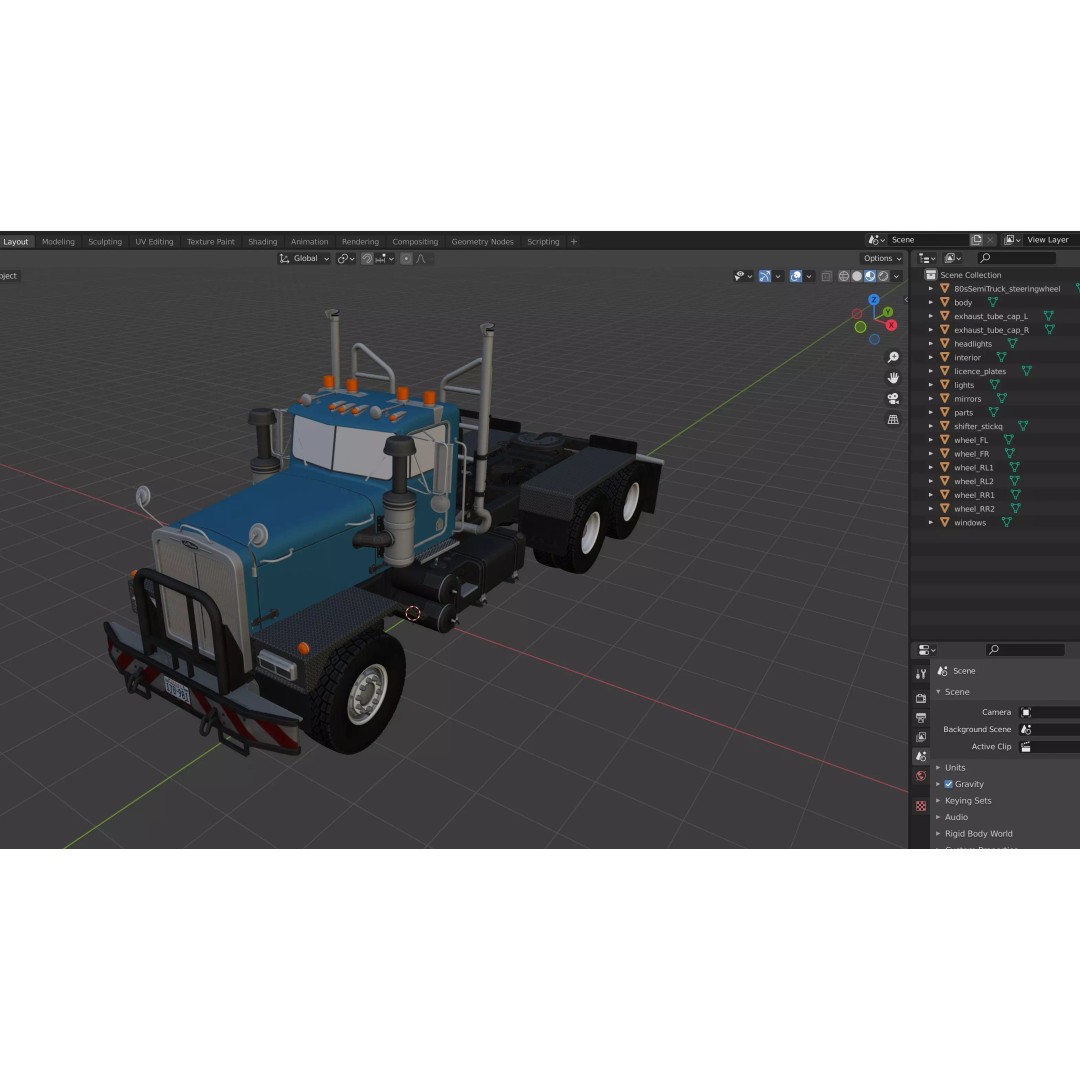Image resolution: width=1080 pixels, height=1080 pixels.
Task: Click the mesh data icon next to mirrors
Action: (1001, 398)
